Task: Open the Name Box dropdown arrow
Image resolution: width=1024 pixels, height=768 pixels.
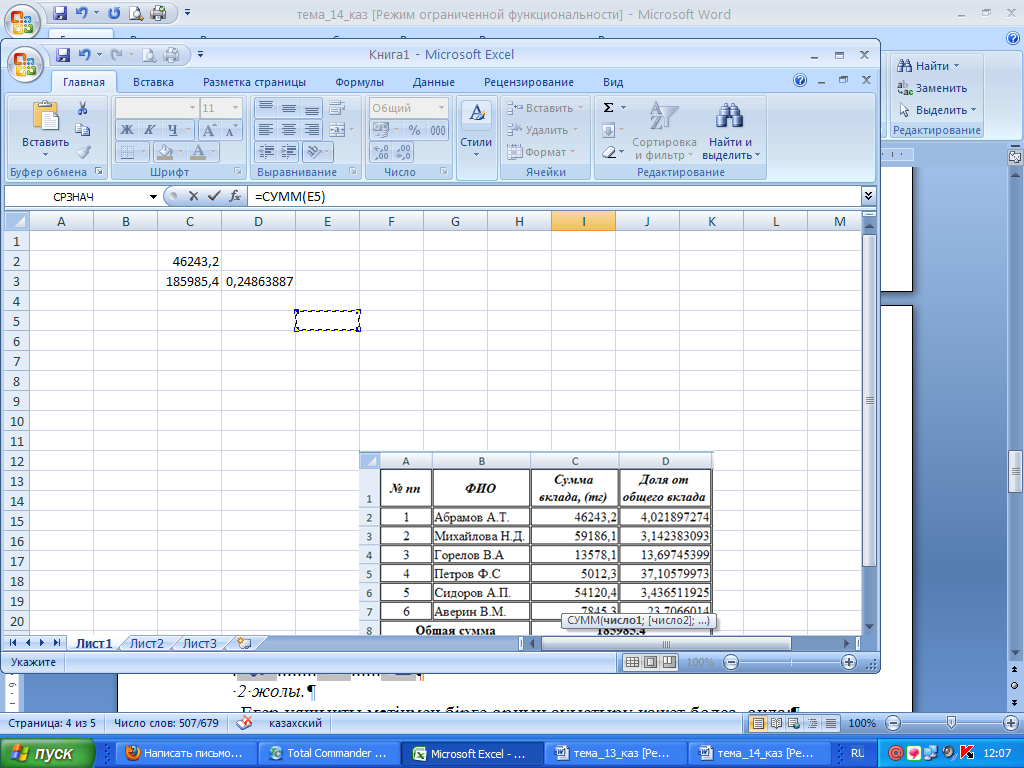Action: click(x=153, y=197)
